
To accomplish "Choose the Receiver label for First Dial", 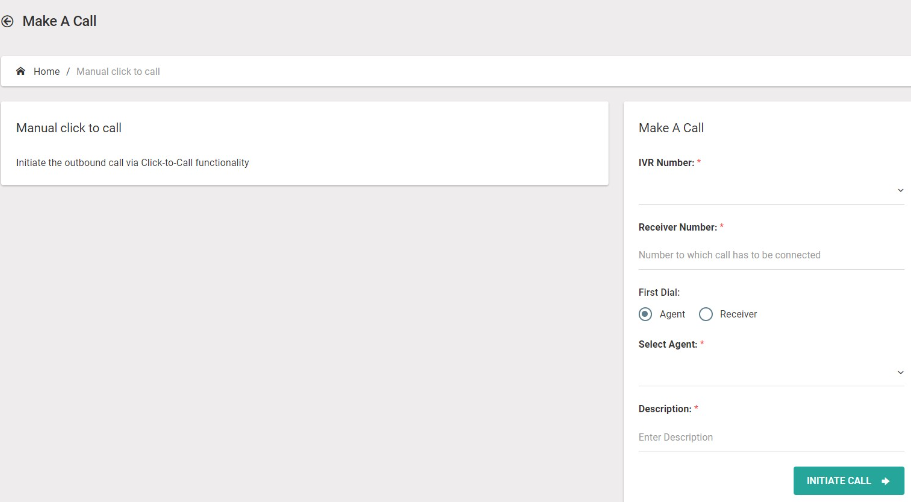I will 738,314.
